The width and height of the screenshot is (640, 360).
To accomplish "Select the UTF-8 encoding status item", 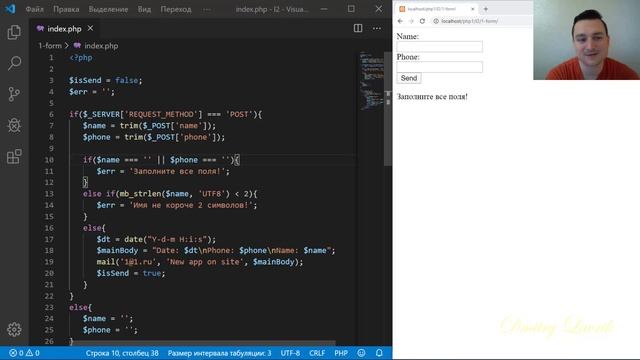I will [290, 353].
